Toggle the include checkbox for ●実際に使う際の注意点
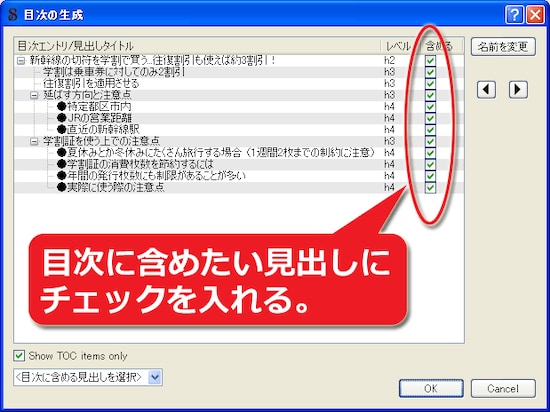This screenshot has width=550, height=412. click(x=430, y=187)
